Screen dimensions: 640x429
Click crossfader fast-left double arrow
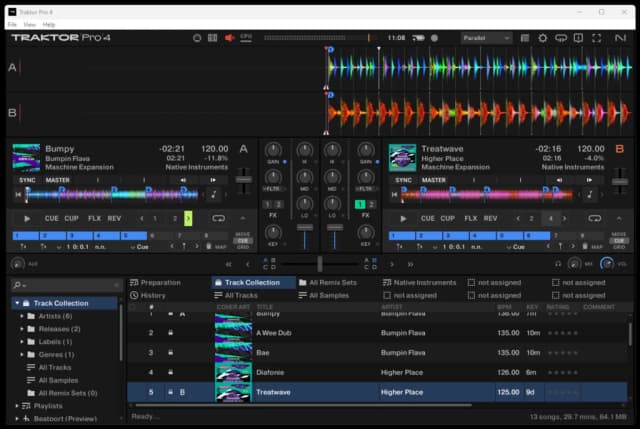229,264
